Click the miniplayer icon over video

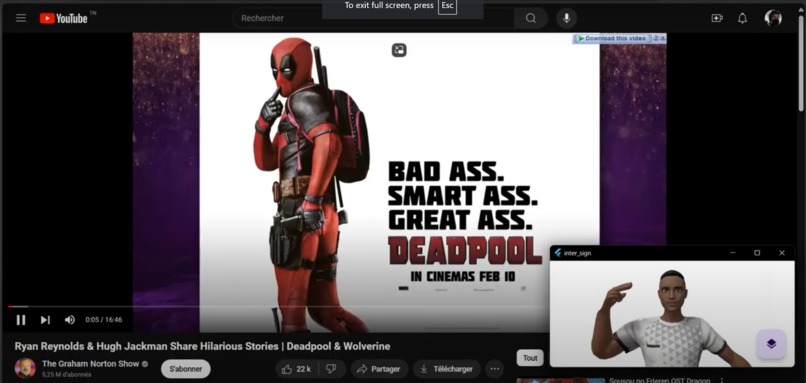[x=399, y=50]
